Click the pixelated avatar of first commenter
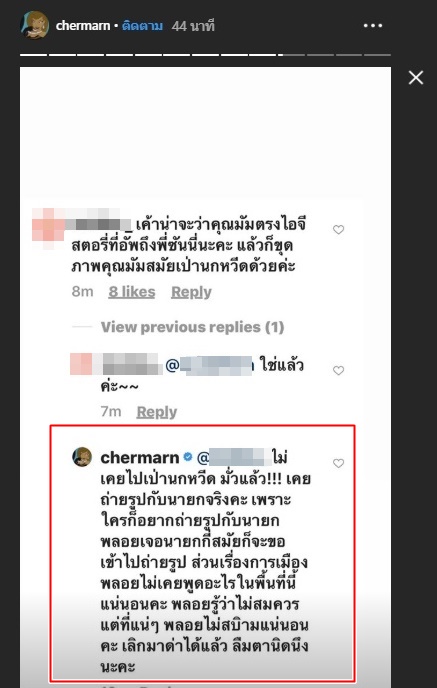Viewport: 437px width, 688px height. 48,228
